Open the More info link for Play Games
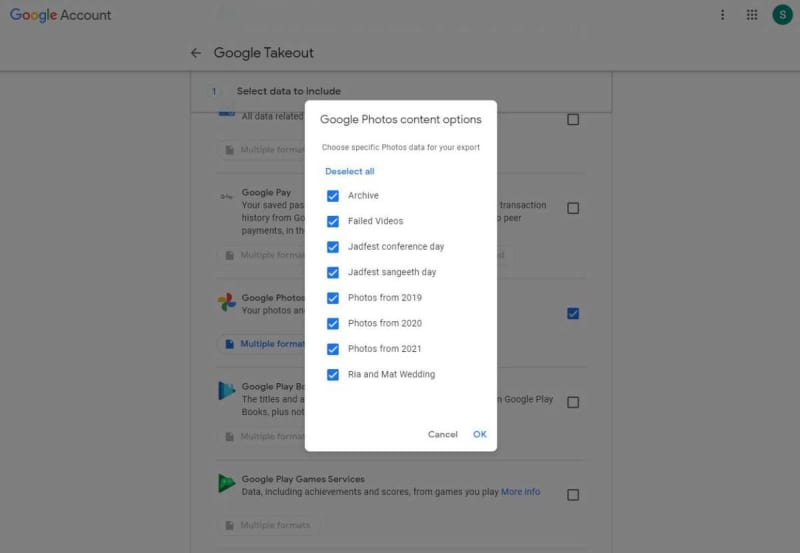800x553 pixels. [x=520, y=492]
